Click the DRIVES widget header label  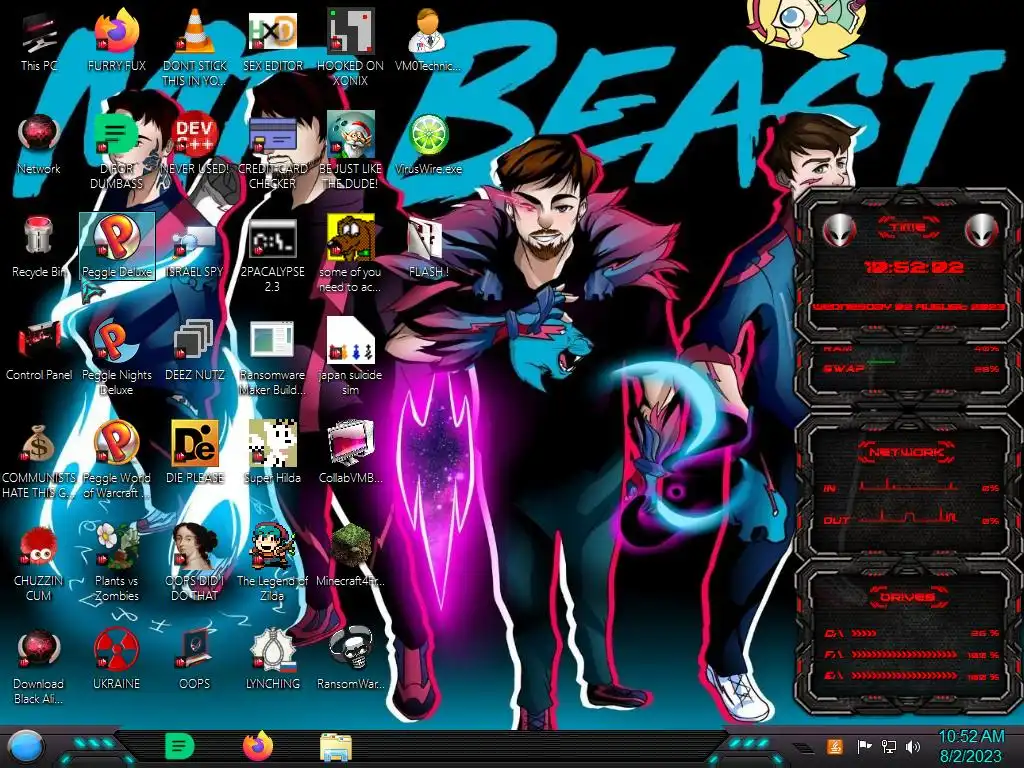(x=907, y=597)
